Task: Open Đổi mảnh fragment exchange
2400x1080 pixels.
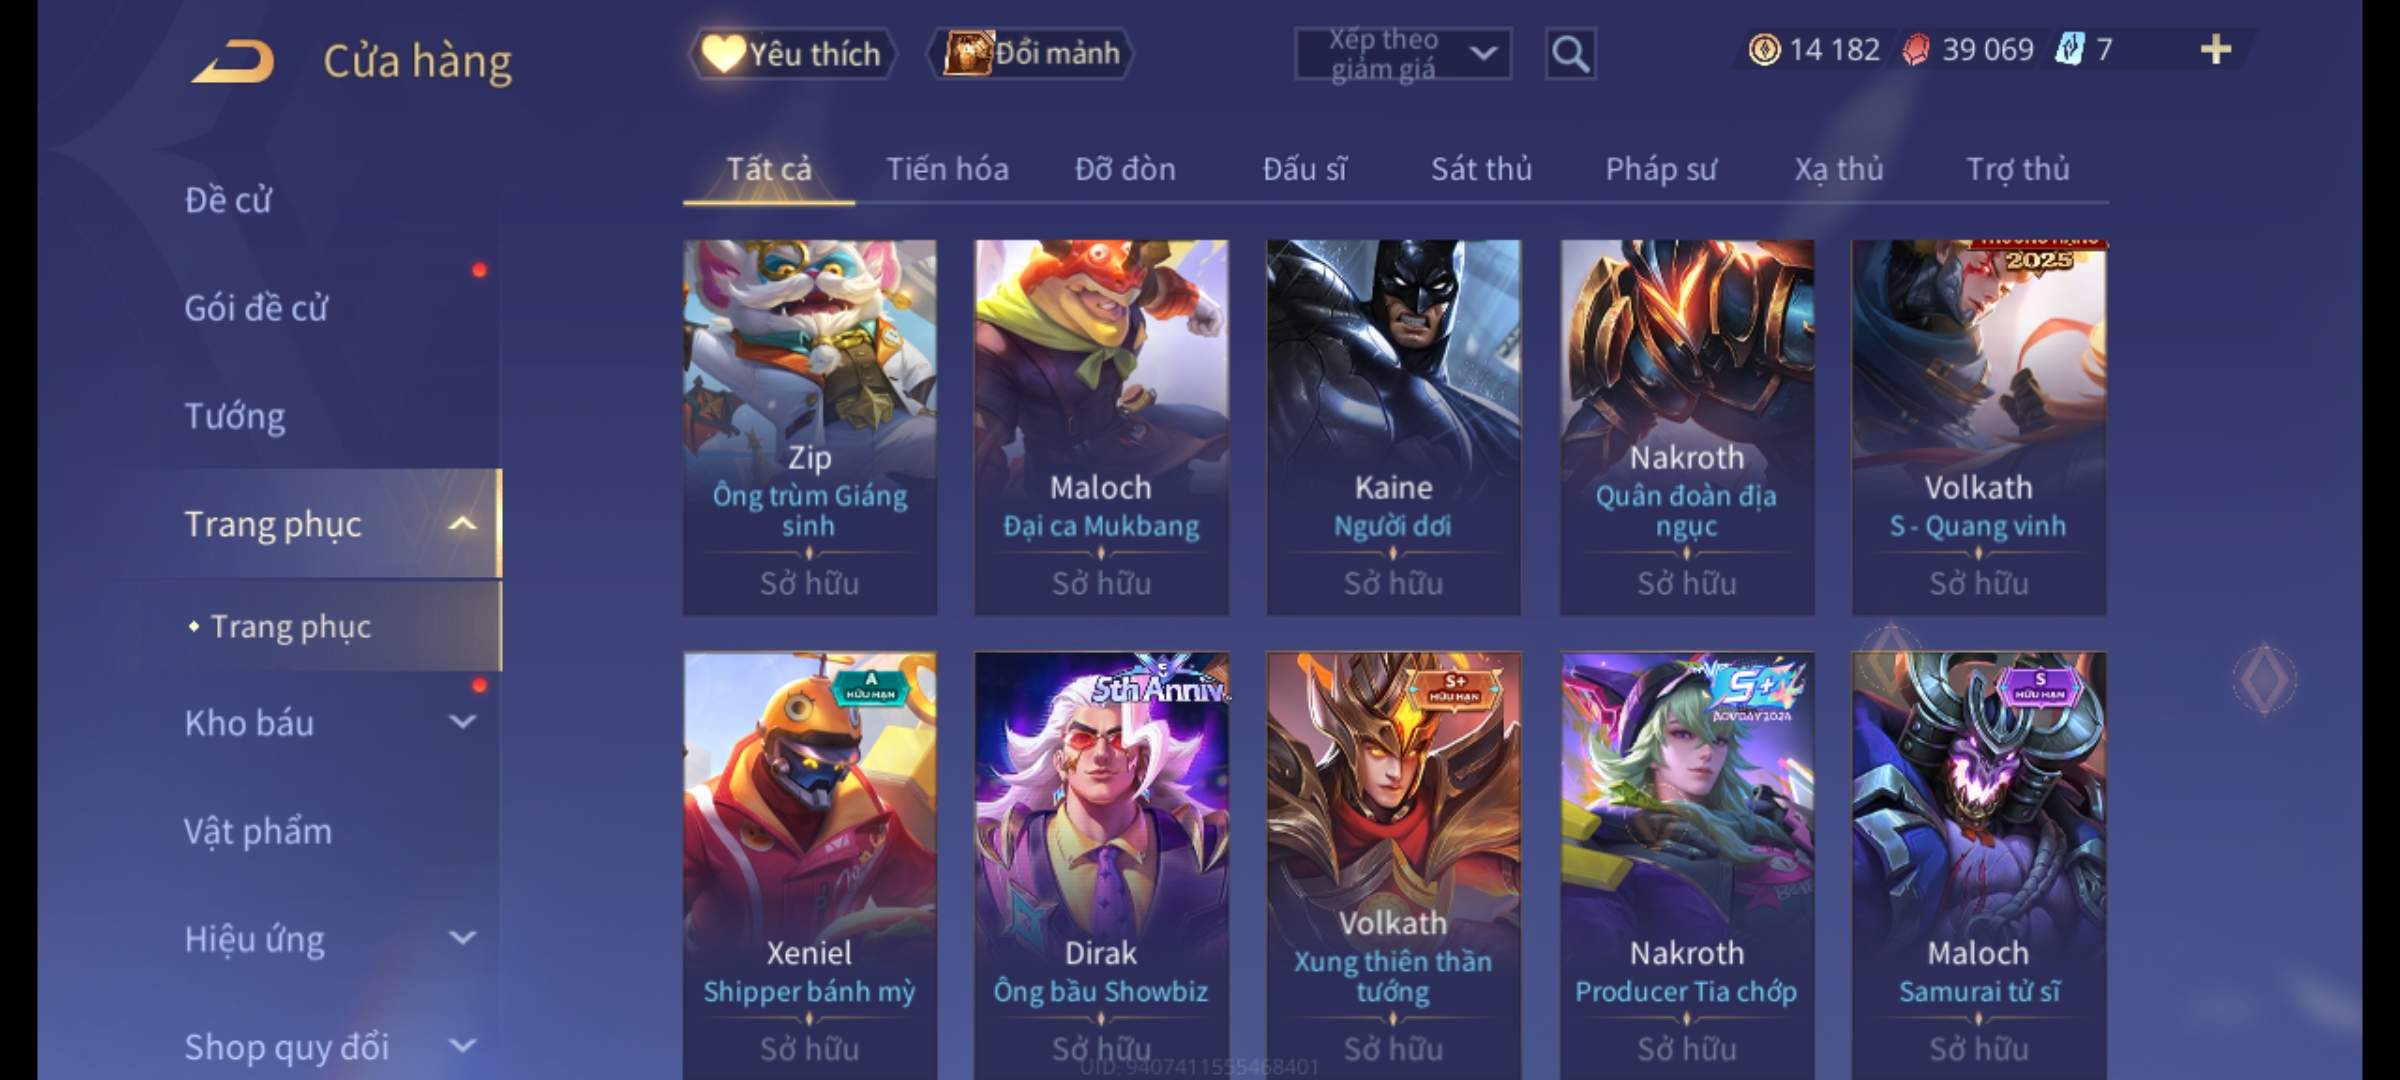Action: pyautogui.click(x=1031, y=53)
